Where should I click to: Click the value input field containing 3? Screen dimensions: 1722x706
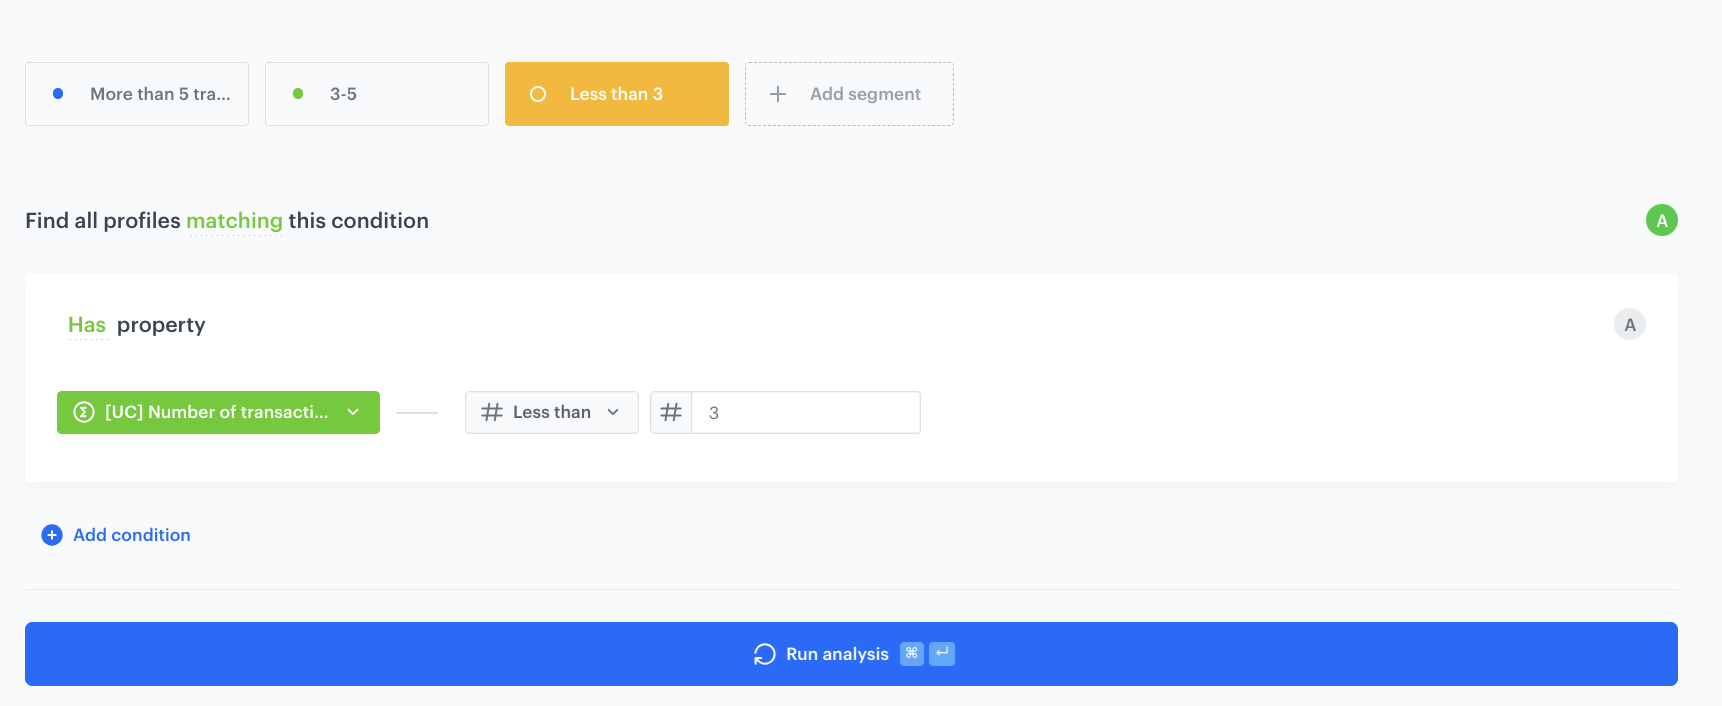(805, 412)
